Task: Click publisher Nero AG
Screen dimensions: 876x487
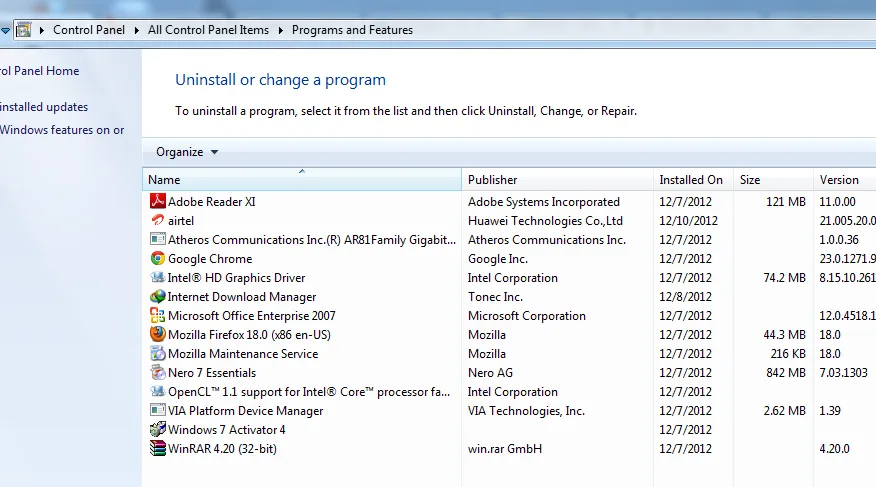Action: (490, 373)
